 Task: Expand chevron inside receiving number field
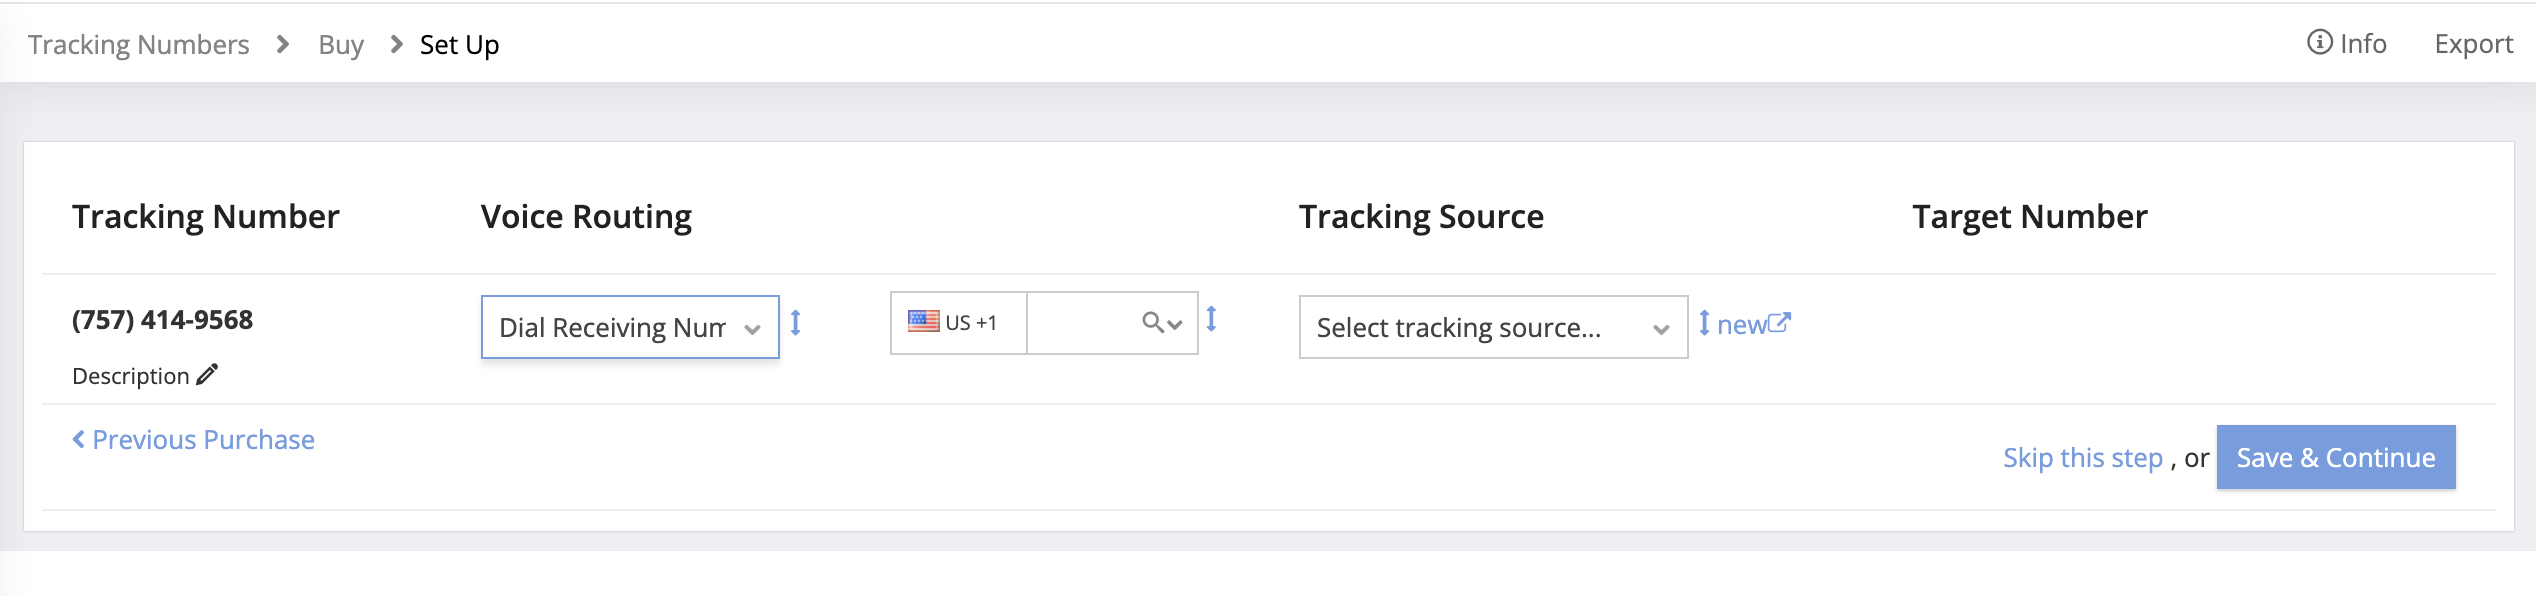point(1176,324)
